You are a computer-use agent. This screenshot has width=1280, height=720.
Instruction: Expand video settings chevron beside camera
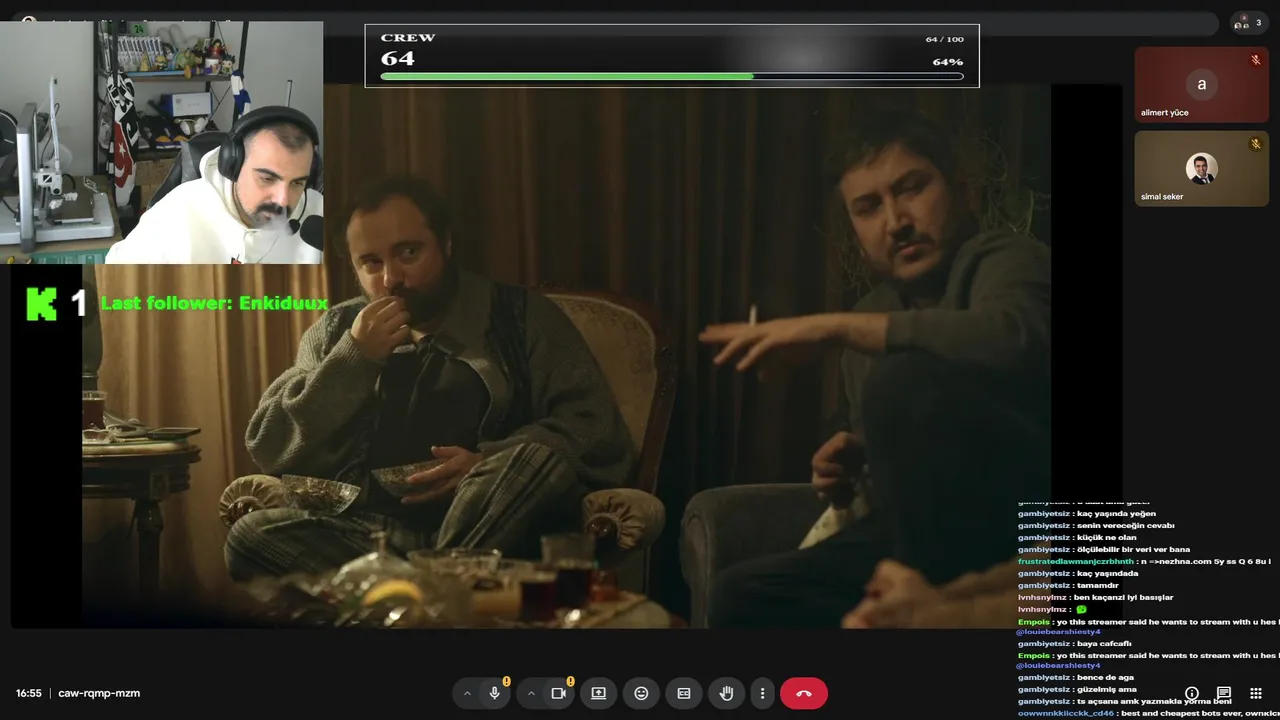(531, 693)
